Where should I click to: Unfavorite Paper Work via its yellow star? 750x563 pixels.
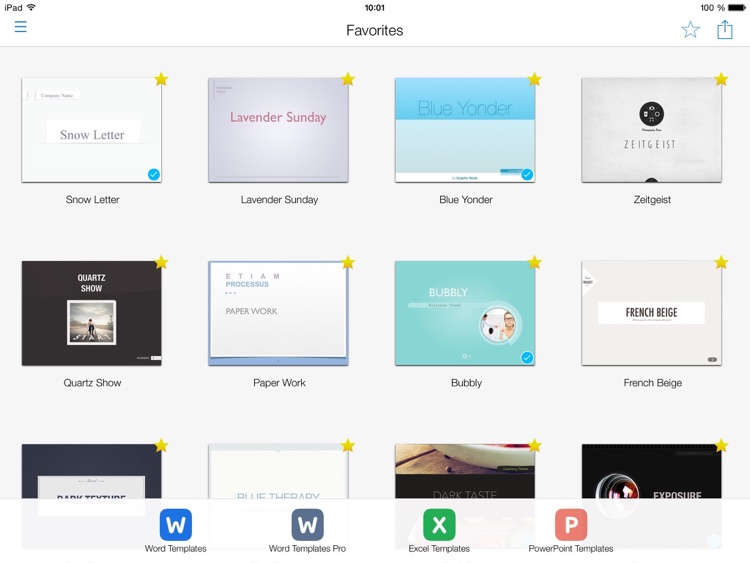(x=348, y=262)
